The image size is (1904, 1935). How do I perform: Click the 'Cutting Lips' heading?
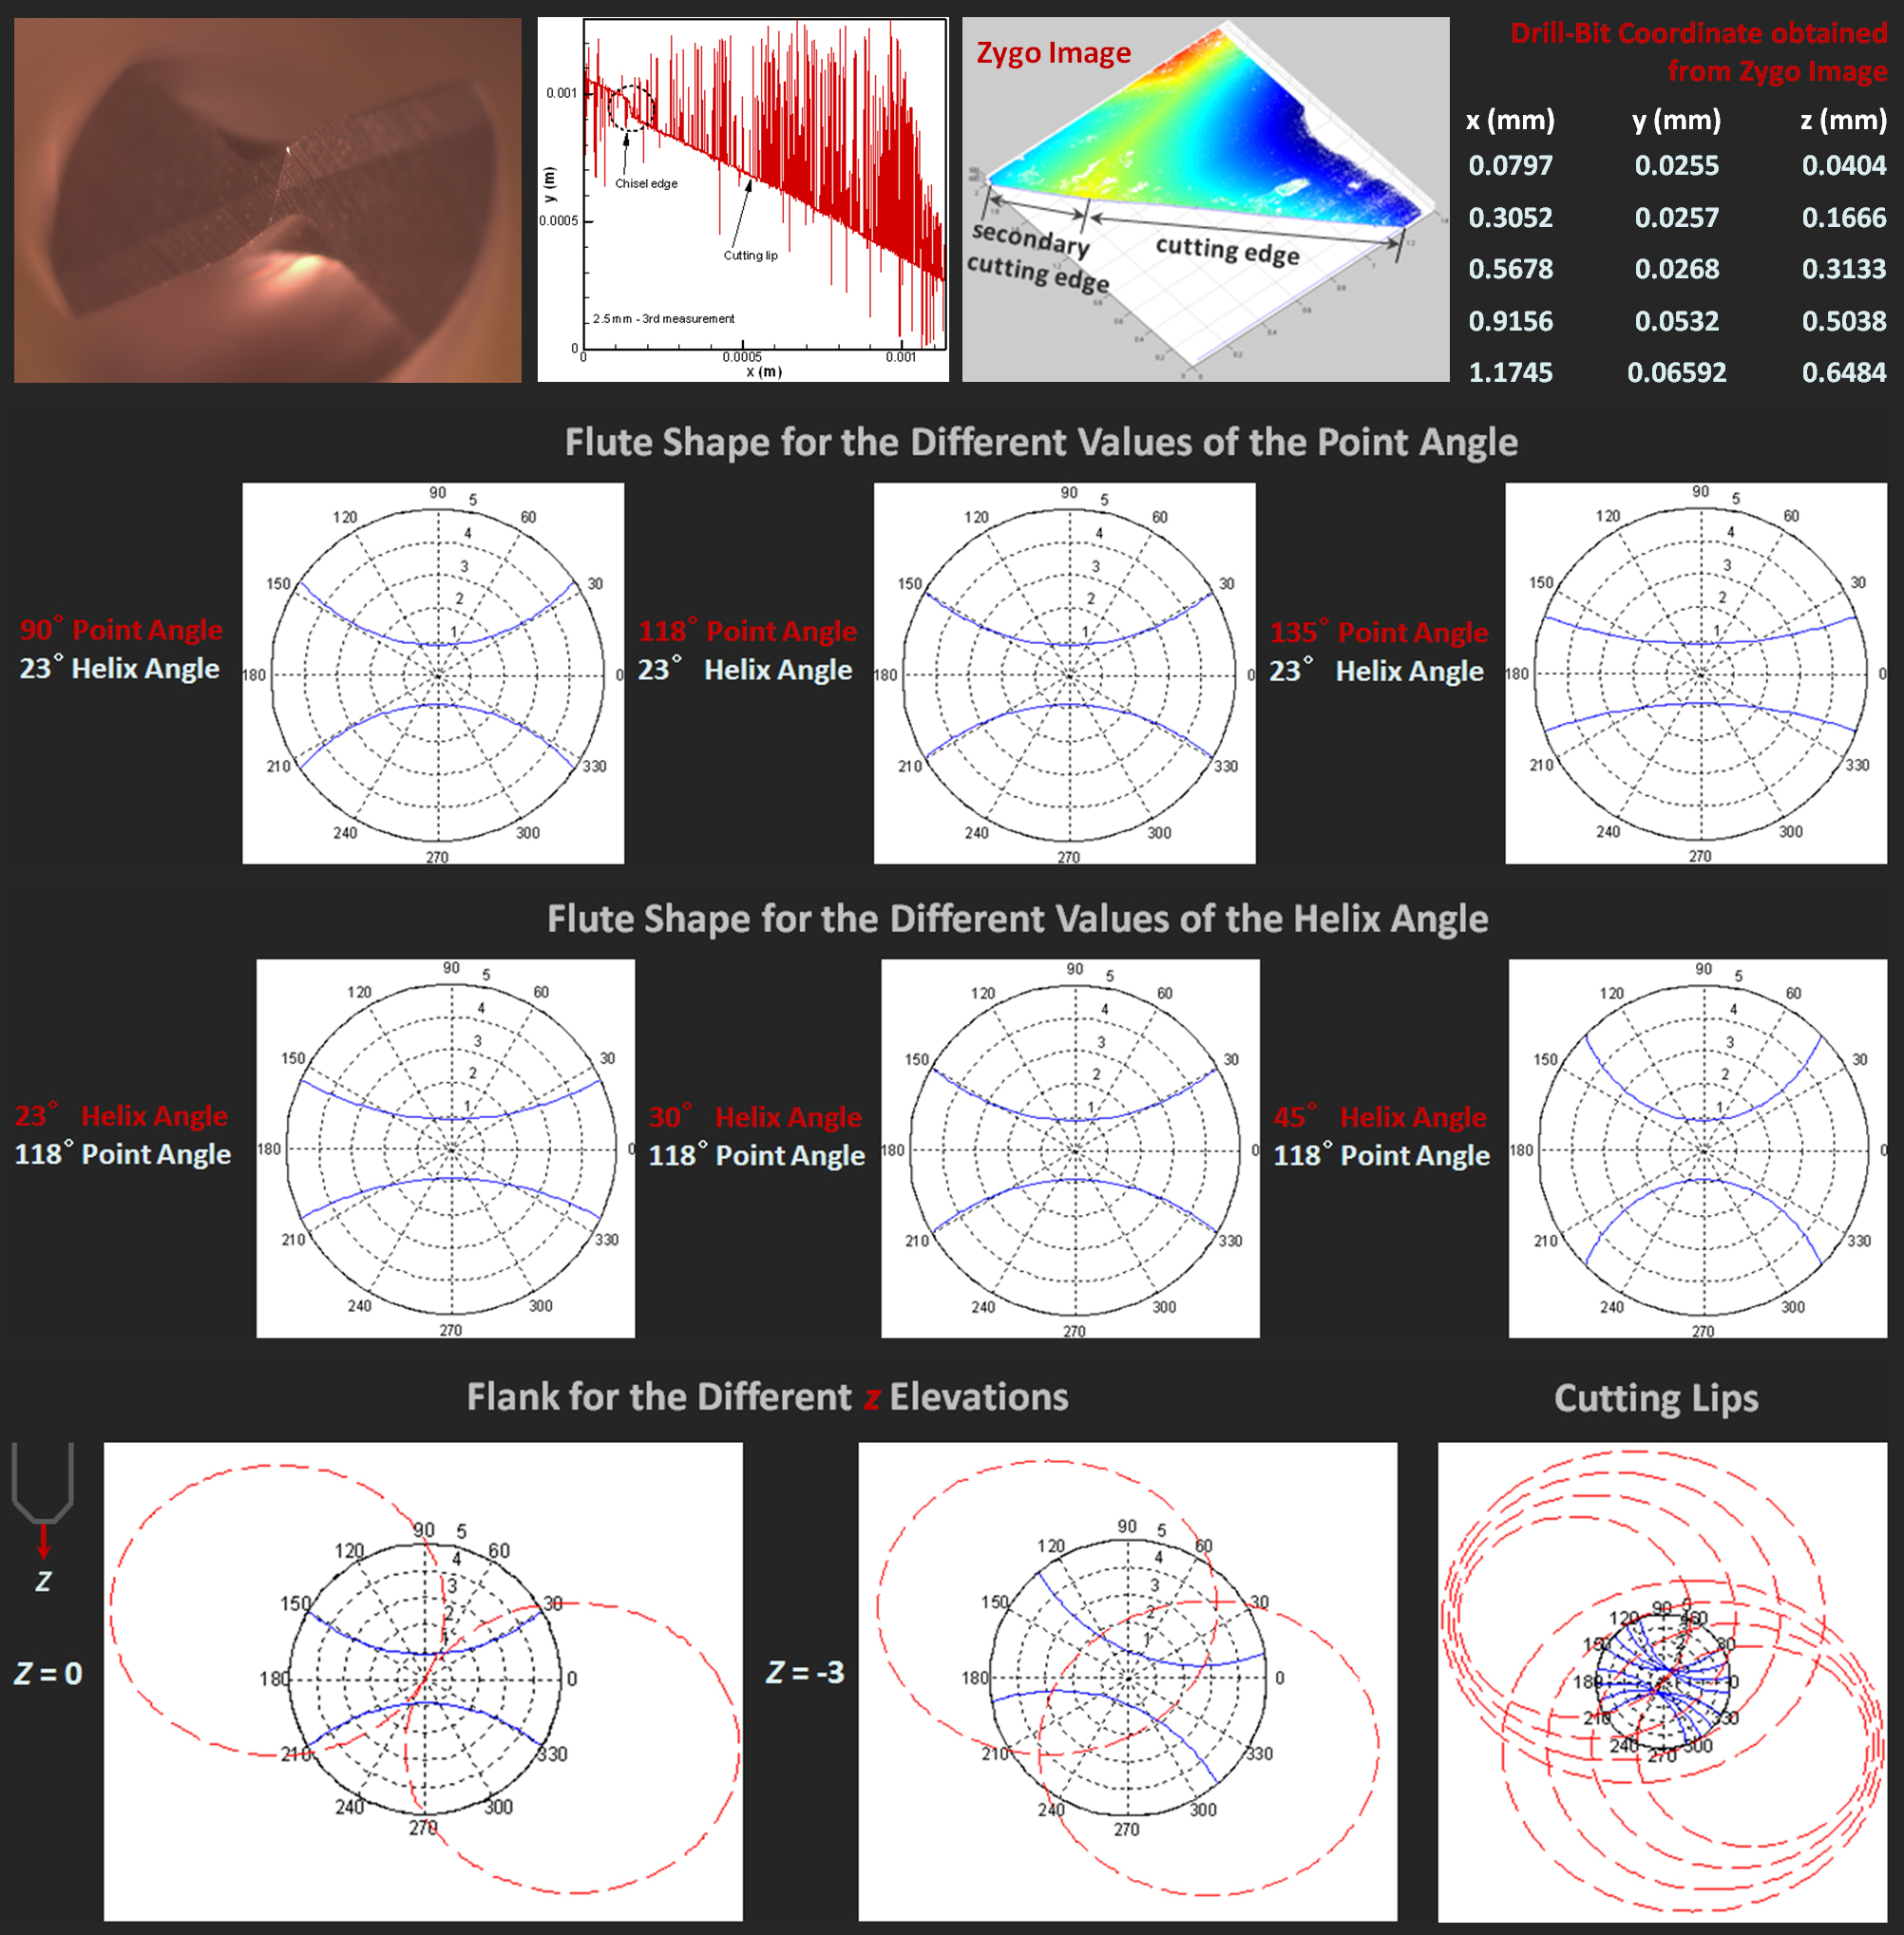tap(1656, 1398)
